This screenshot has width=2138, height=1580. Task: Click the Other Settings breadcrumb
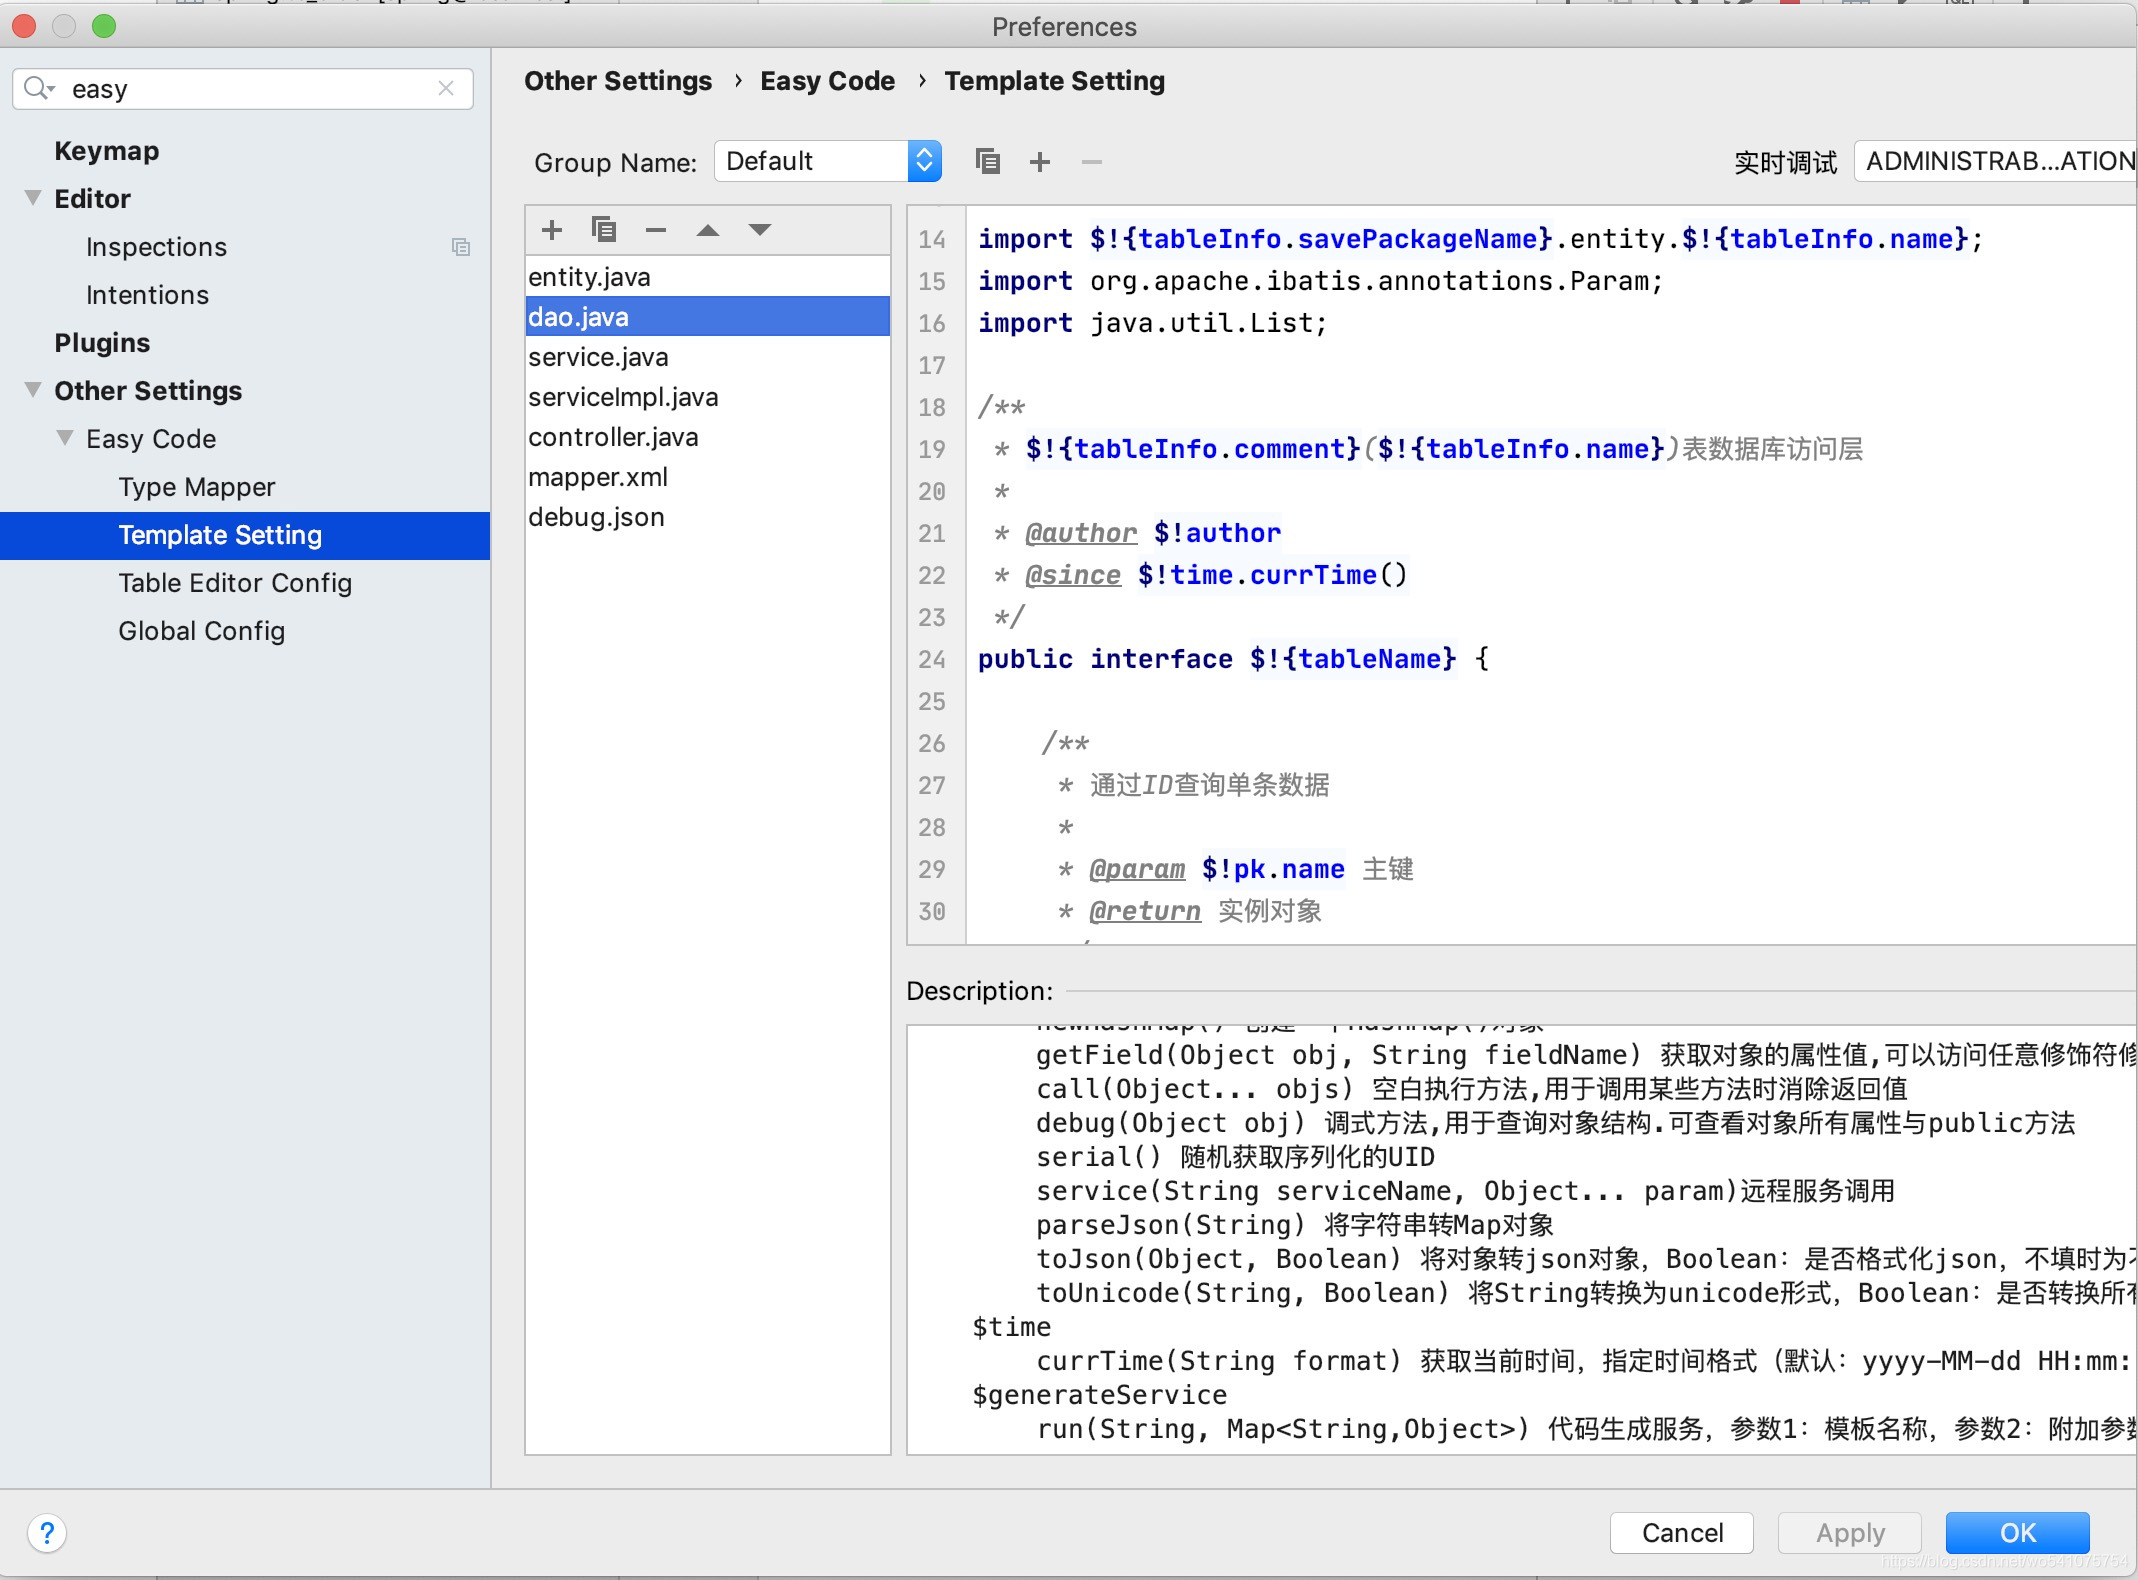(x=618, y=81)
